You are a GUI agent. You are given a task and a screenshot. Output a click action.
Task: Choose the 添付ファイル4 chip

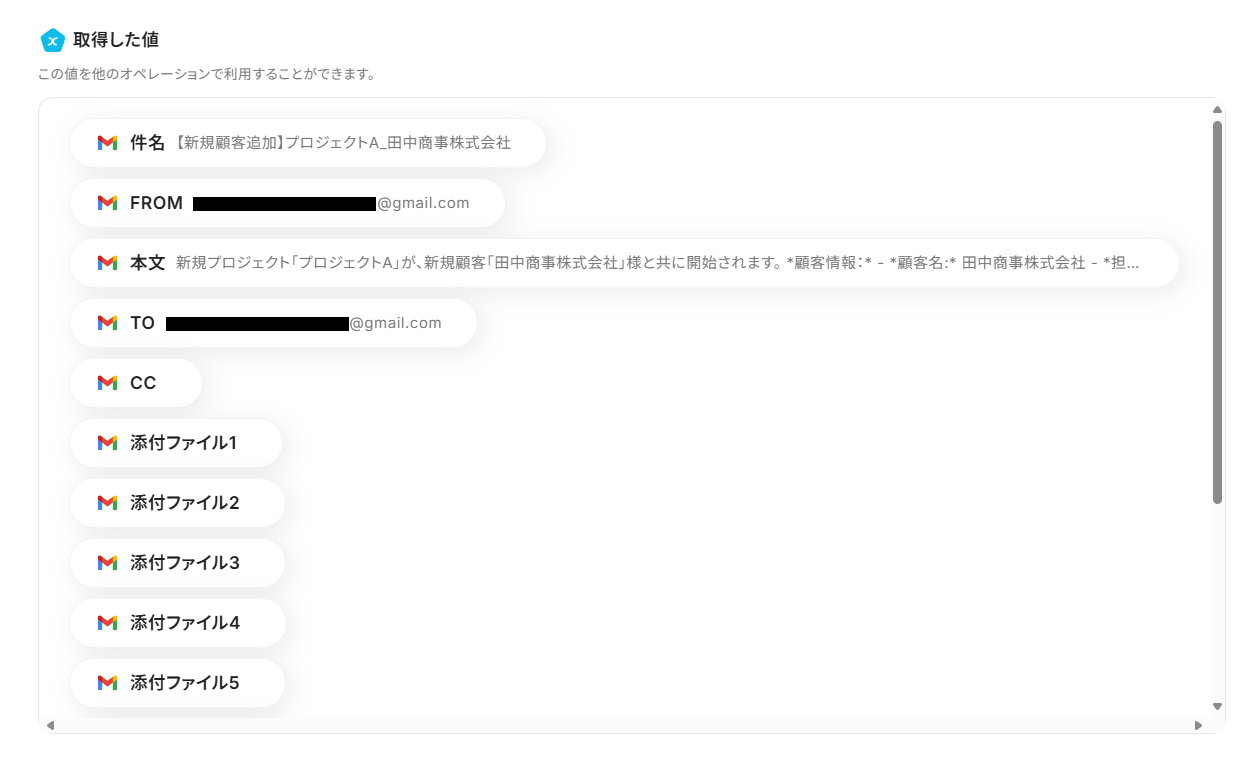pyautogui.click(x=178, y=623)
